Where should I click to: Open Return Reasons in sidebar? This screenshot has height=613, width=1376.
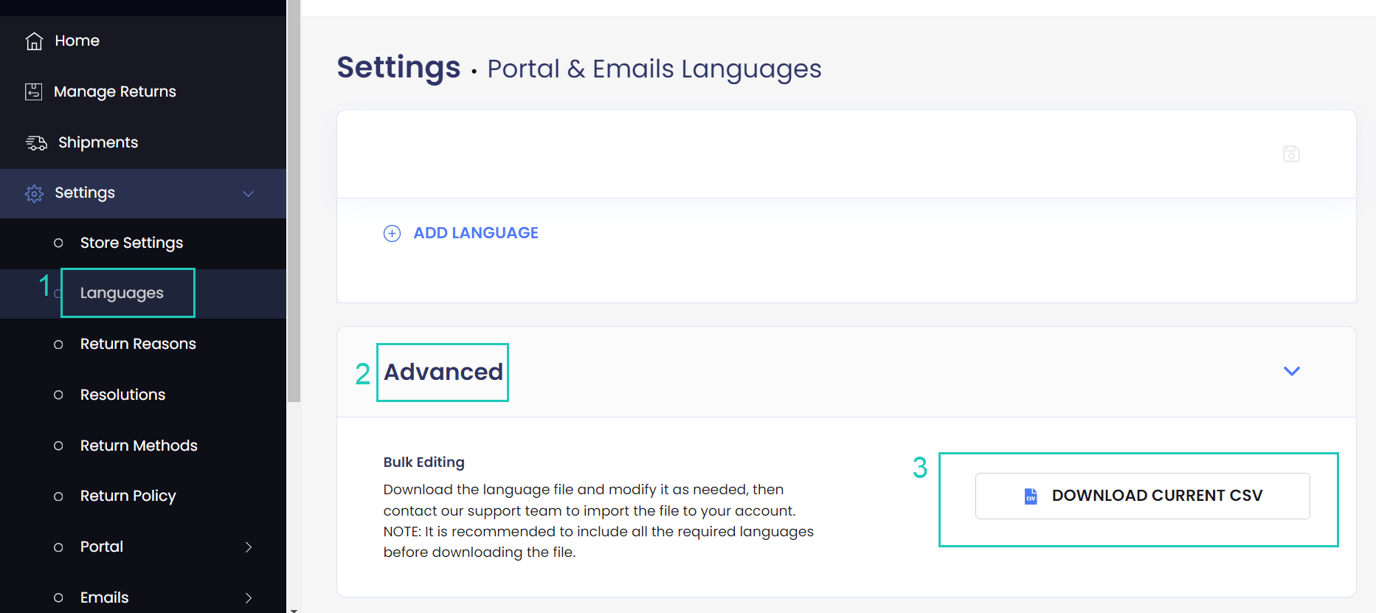138,344
